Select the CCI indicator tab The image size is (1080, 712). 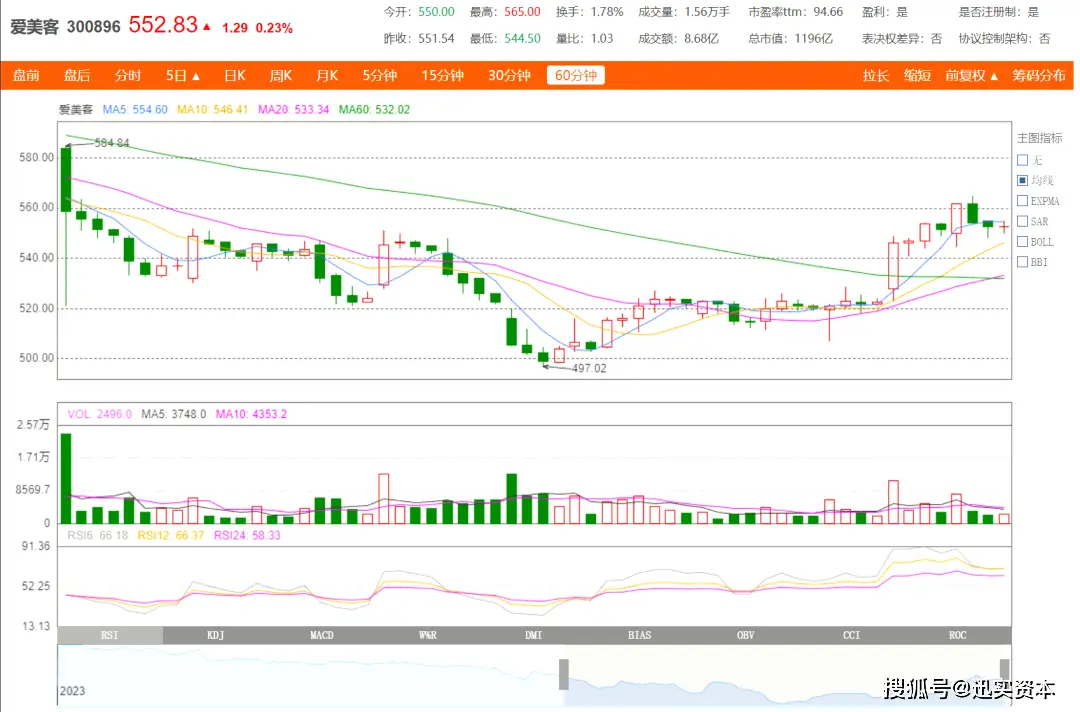(x=852, y=635)
